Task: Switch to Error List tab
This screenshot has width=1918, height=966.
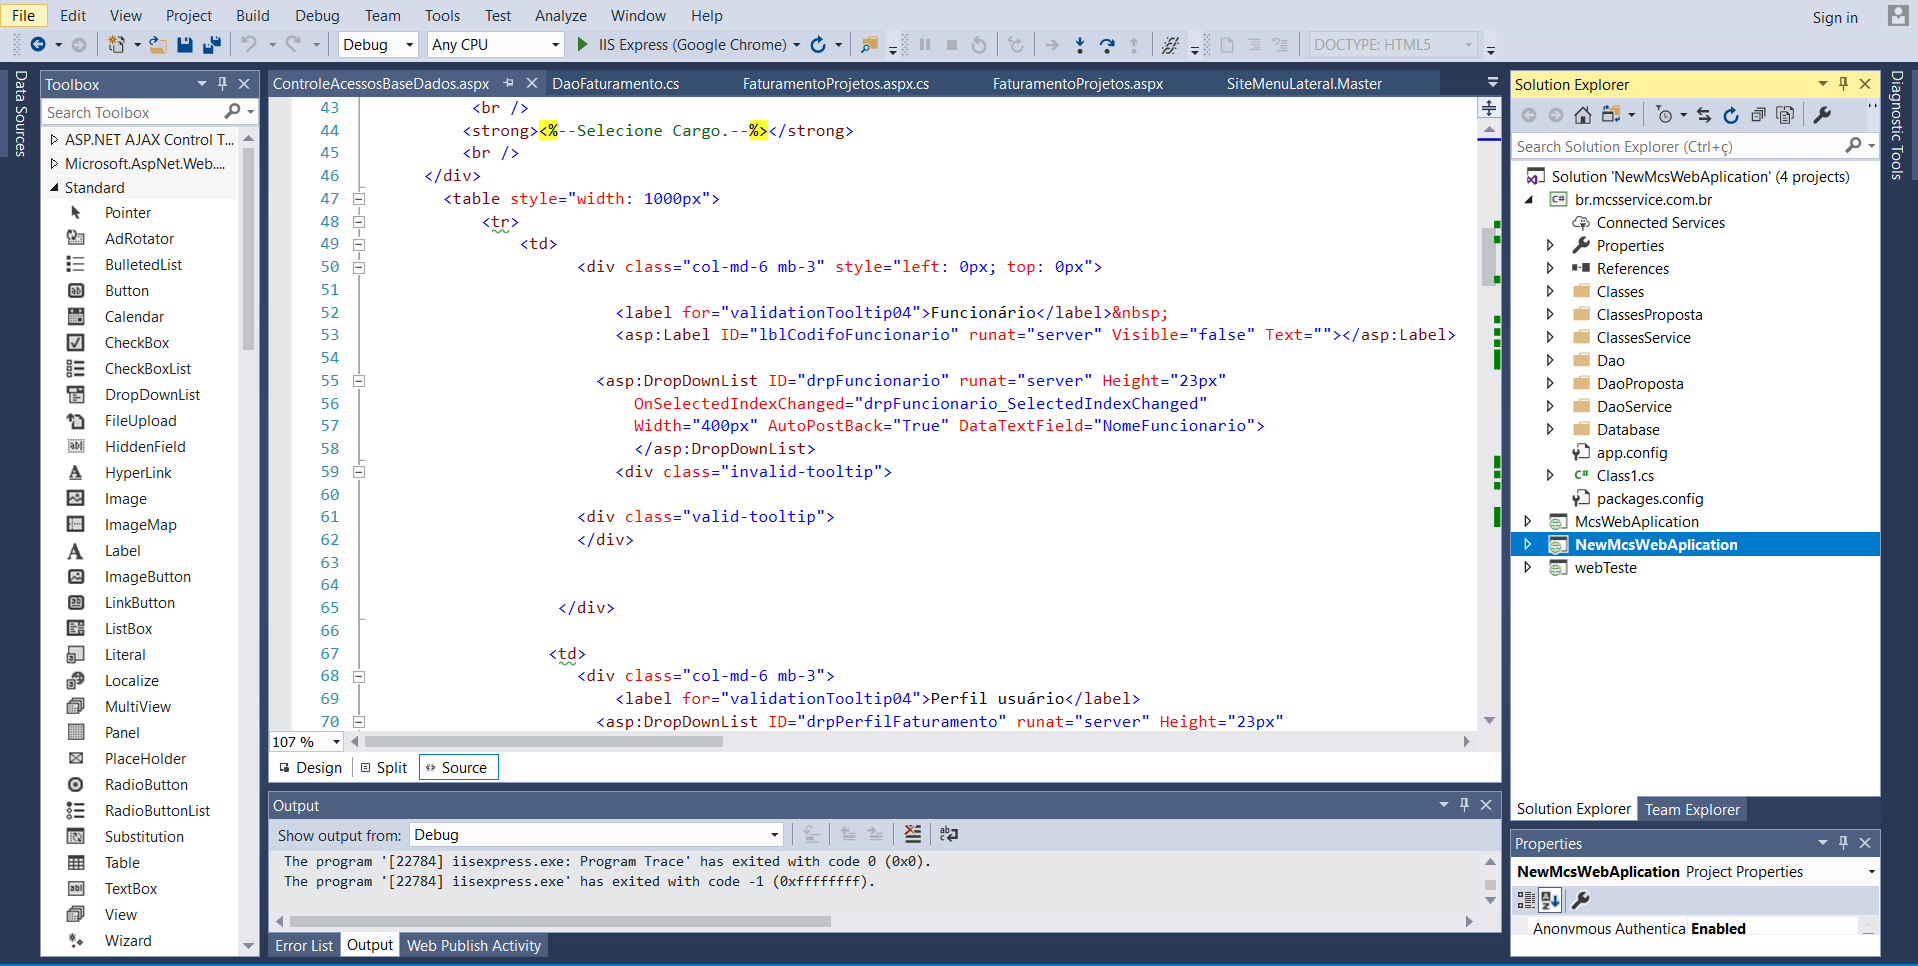Action: [x=304, y=945]
